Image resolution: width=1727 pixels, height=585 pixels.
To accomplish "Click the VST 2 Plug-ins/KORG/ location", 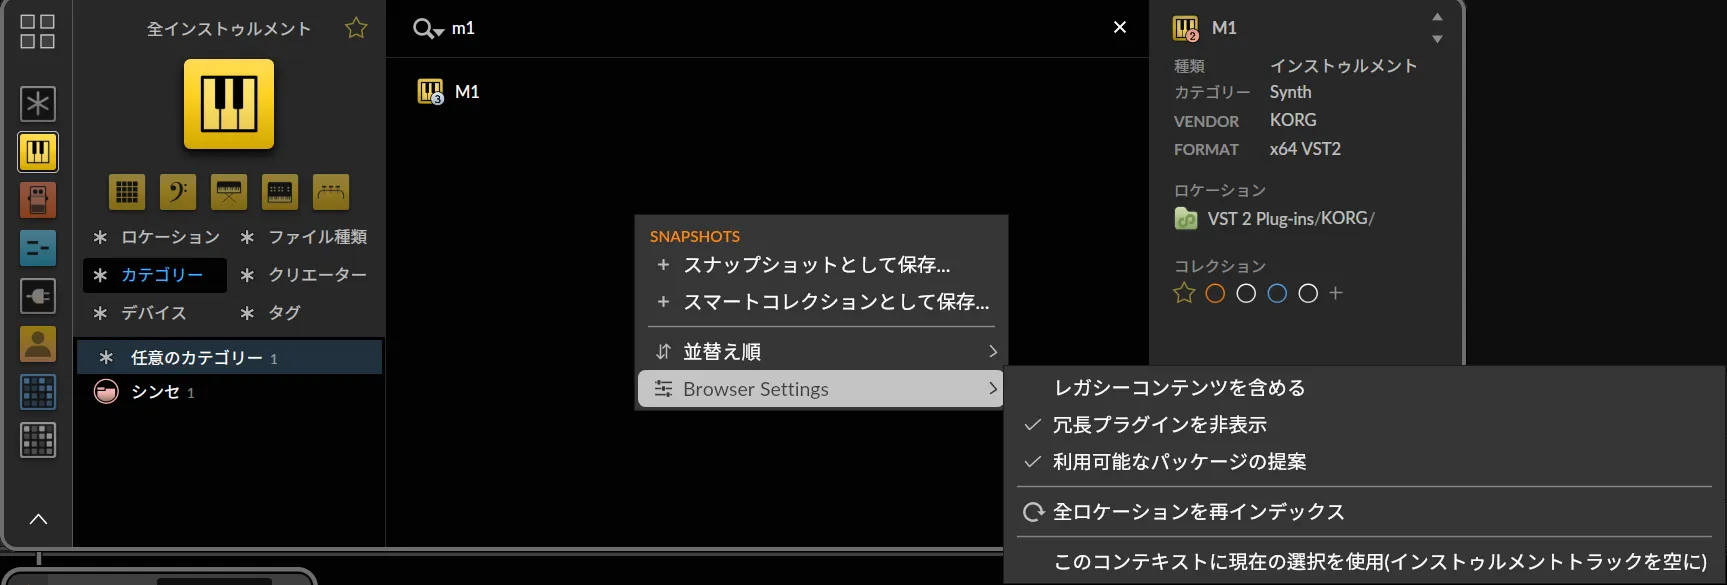I will coord(1290,218).
